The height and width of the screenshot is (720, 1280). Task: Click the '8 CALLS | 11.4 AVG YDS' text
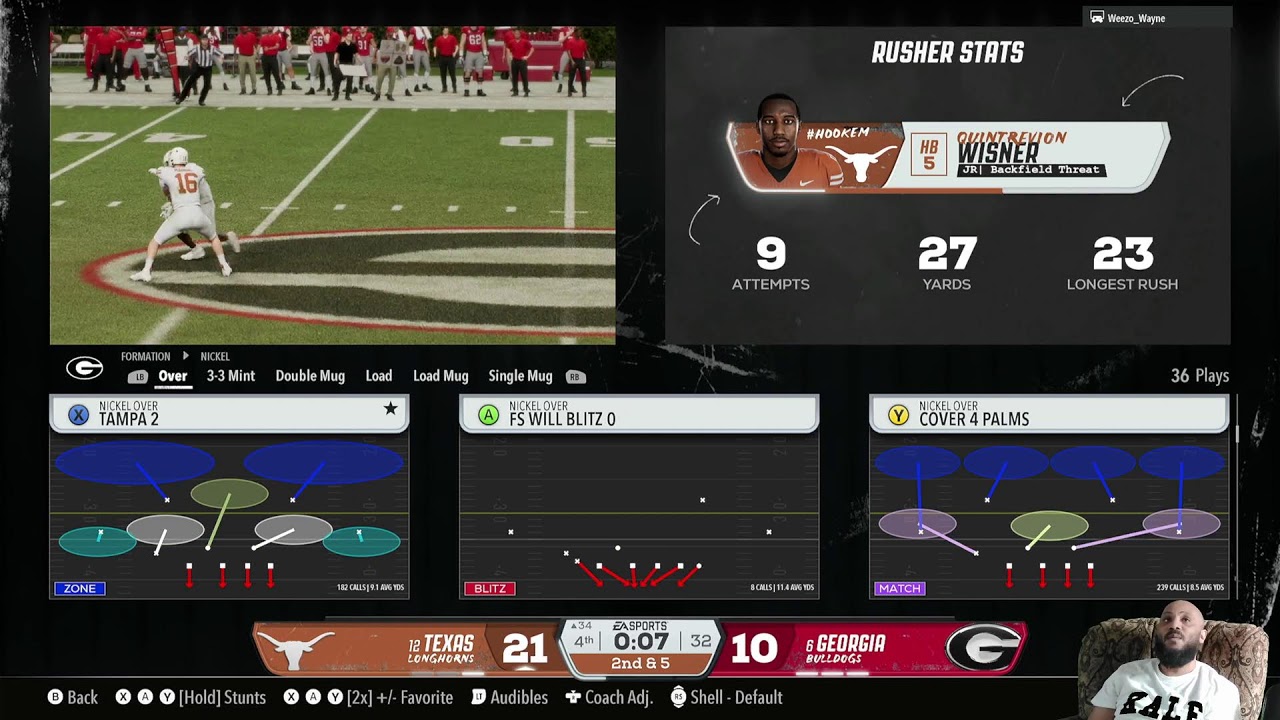click(x=782, y=588)
